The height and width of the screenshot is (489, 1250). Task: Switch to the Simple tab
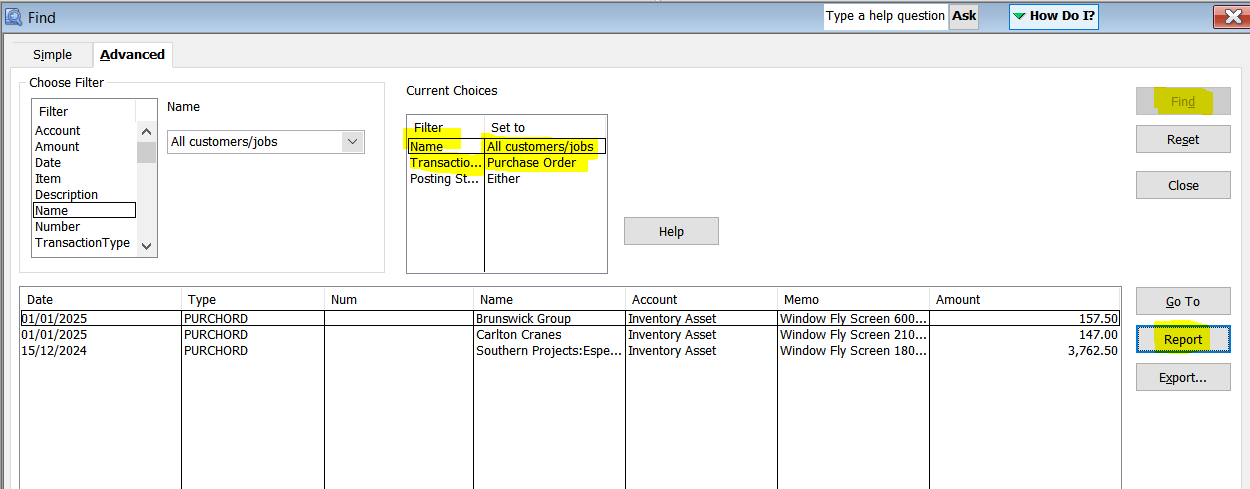click(x=52, y=55)
